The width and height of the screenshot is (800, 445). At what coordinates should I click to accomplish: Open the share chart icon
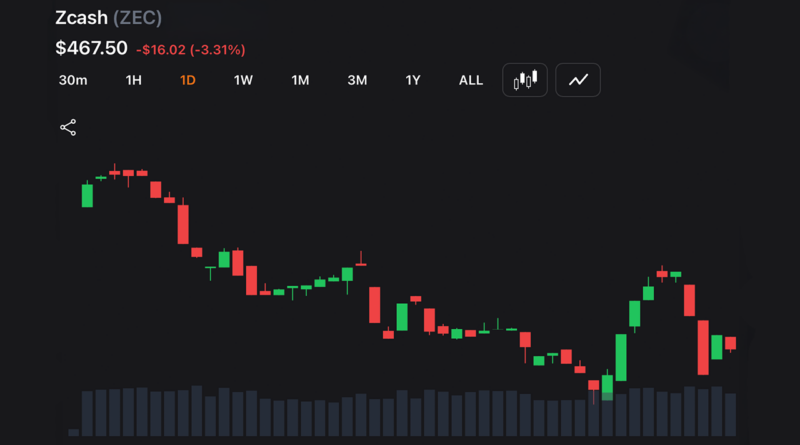point(68,128)
